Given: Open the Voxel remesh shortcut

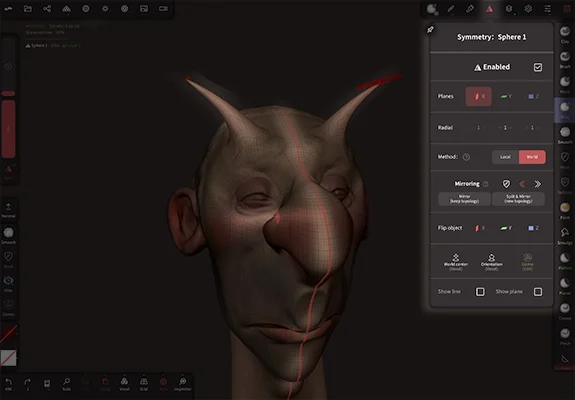Looking at the screenshot, I should click(x=124, y=384).
